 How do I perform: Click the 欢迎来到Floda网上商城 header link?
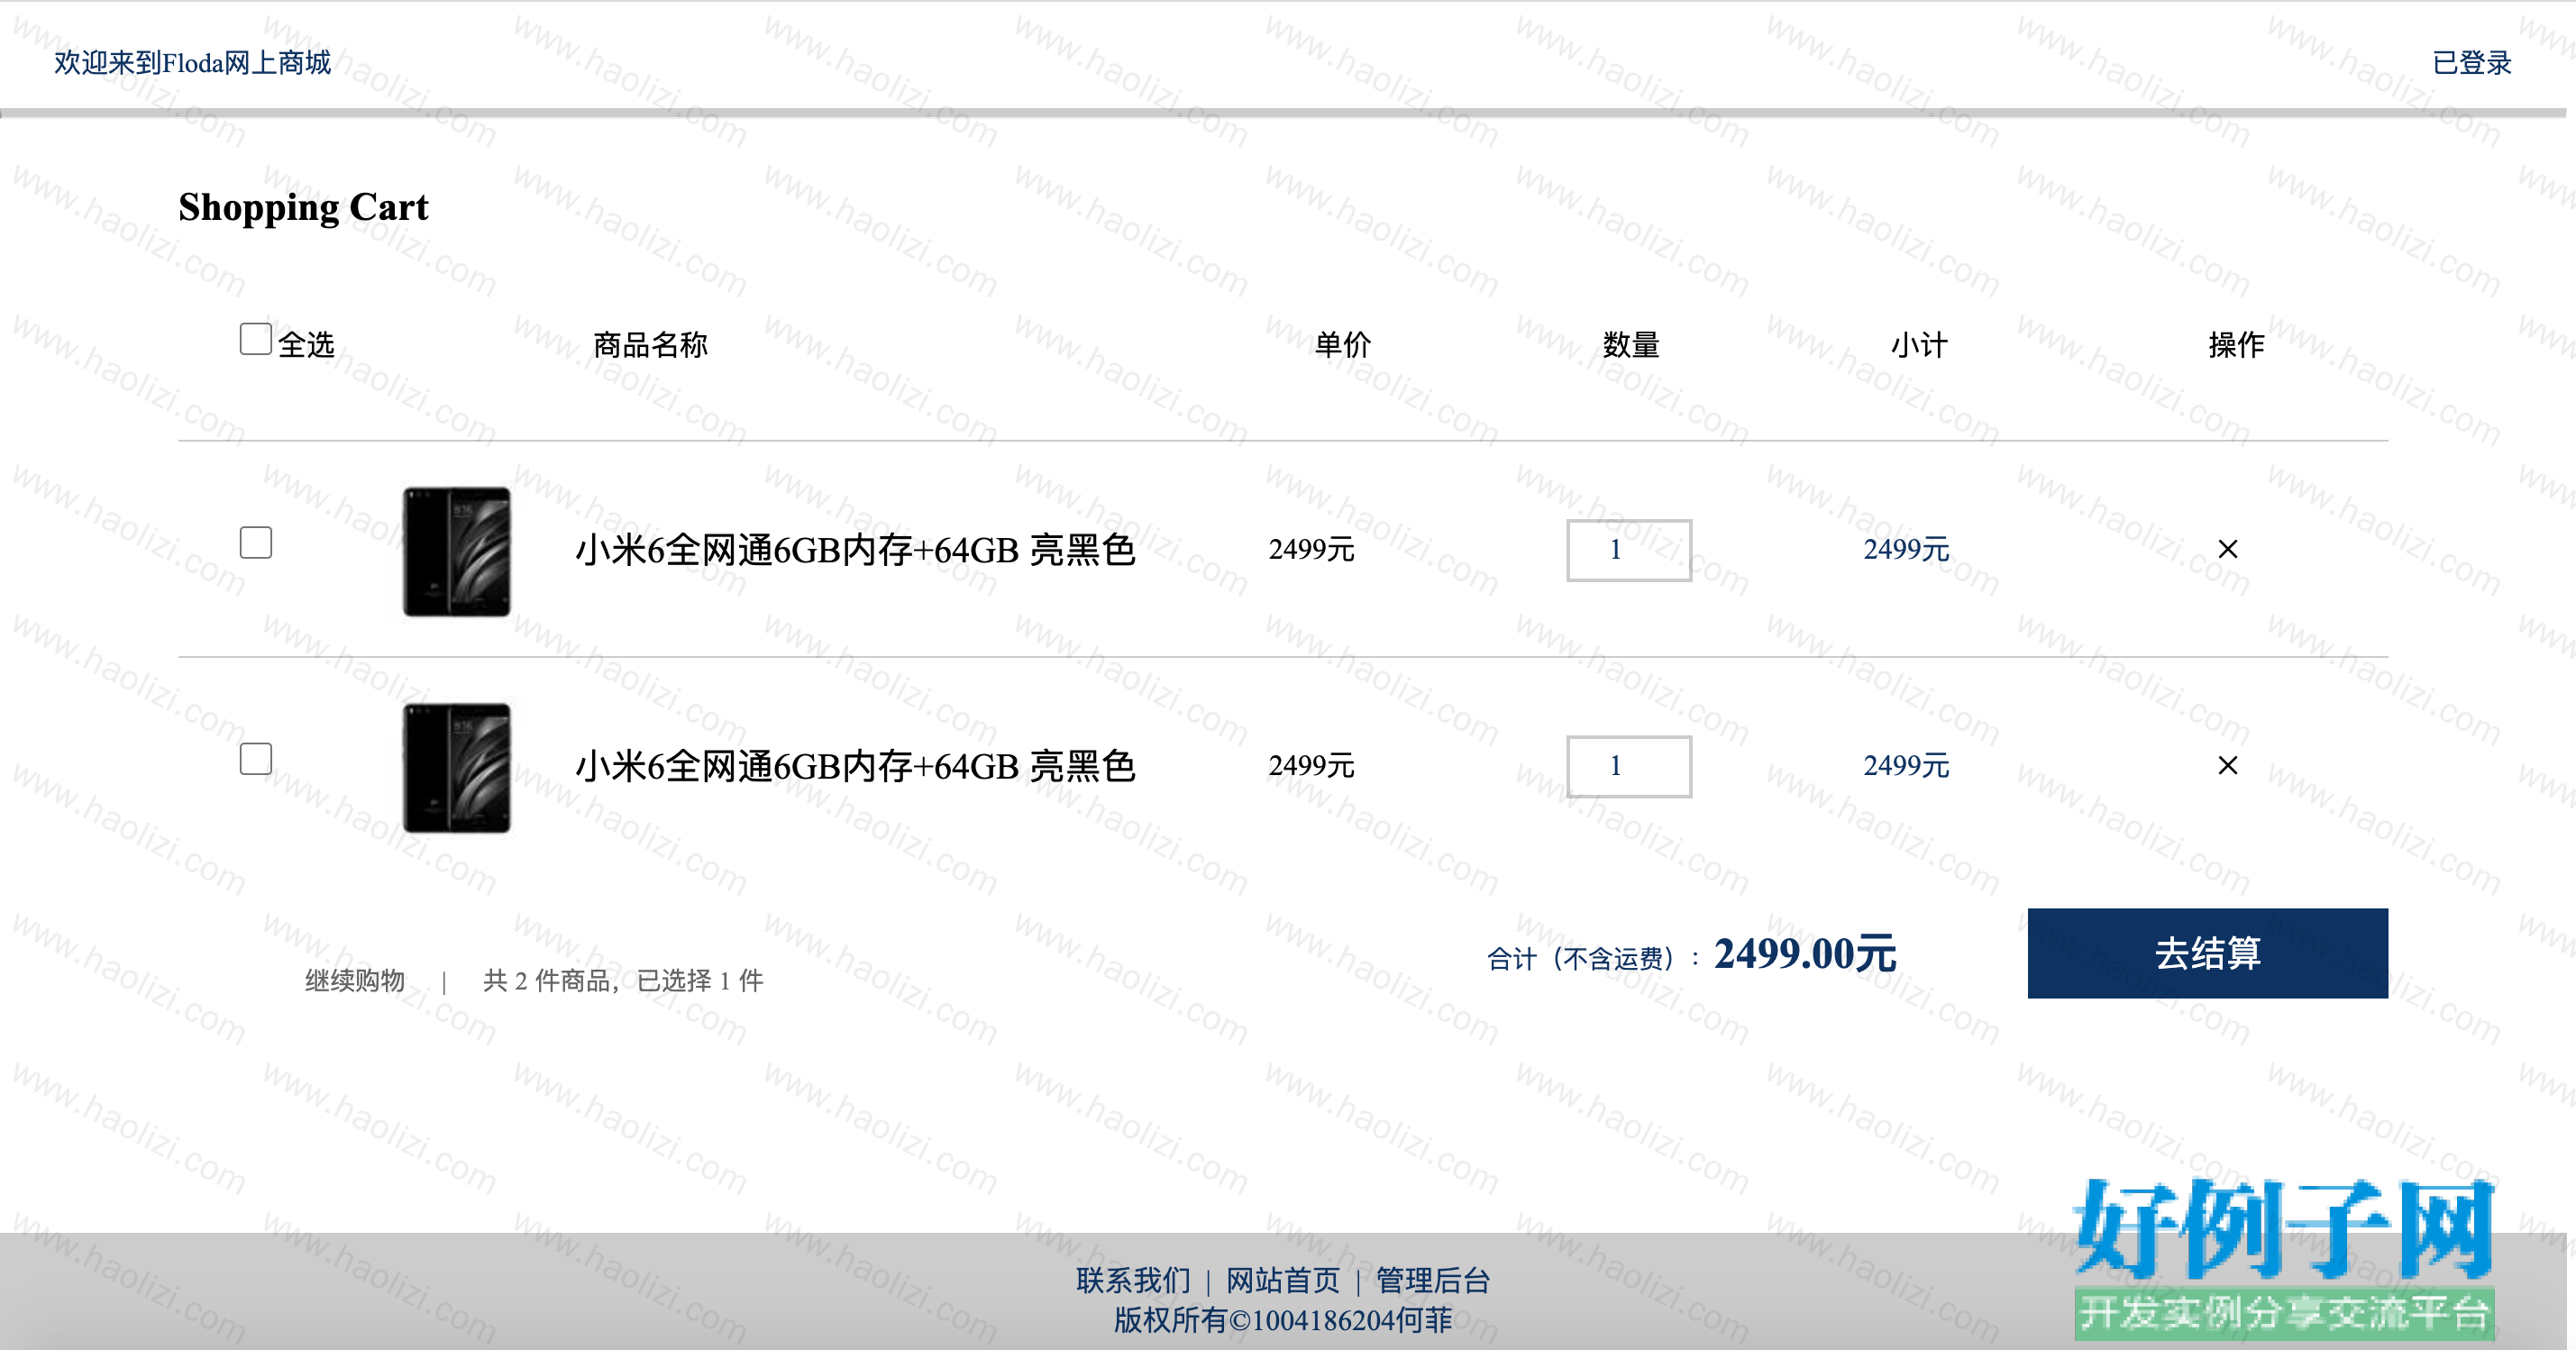click(192, 63)
